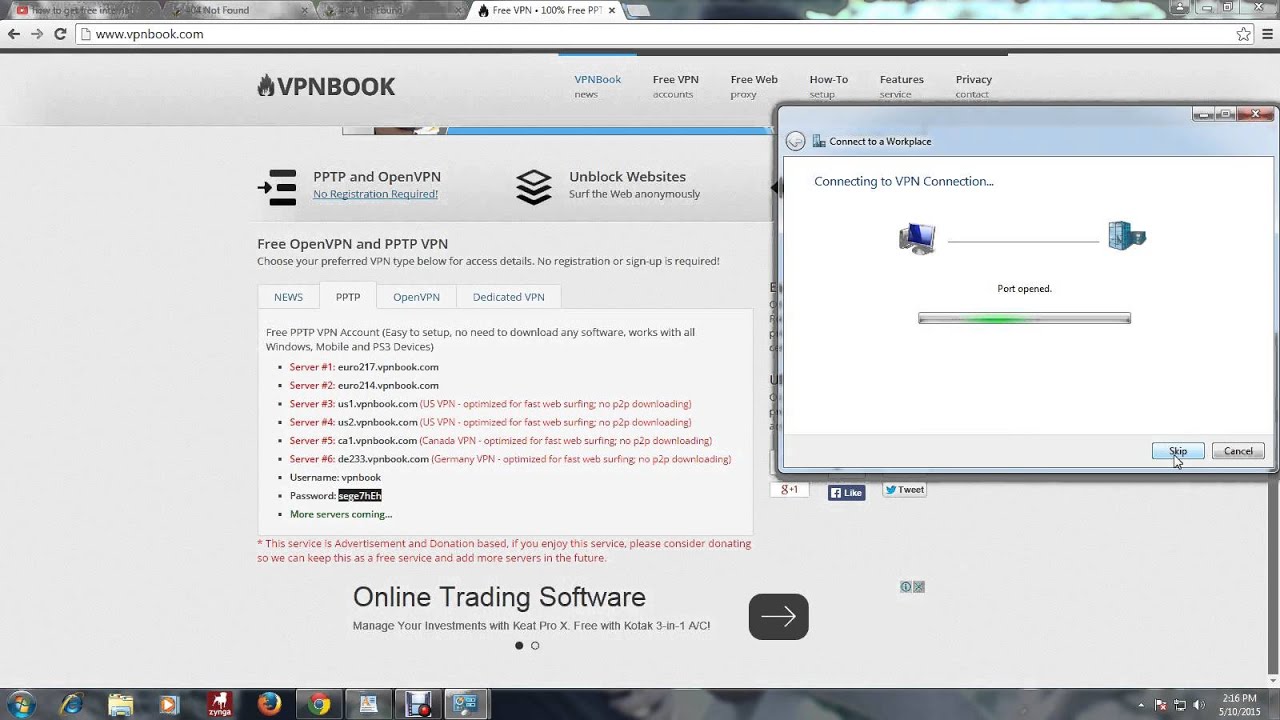1280x720 pixels.
Task: Click the ad's black arrow button
Action: 778,617
